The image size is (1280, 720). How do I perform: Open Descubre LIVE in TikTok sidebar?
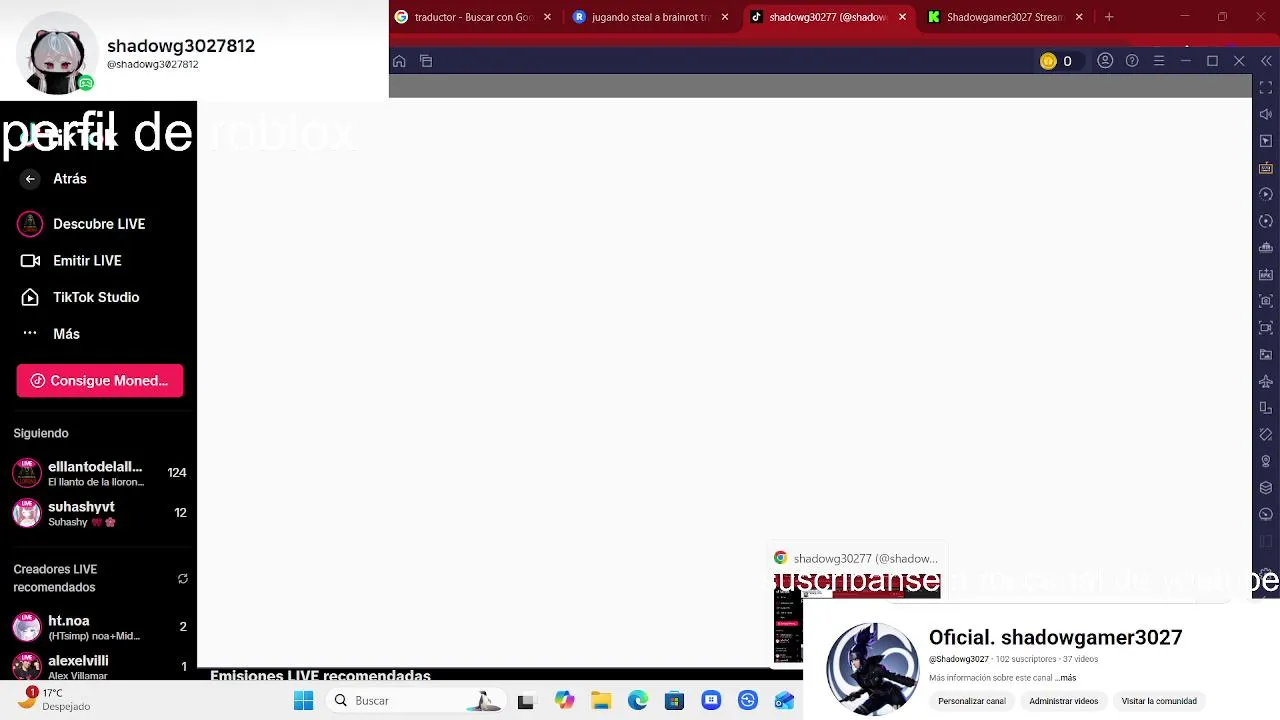click(98, 224)
